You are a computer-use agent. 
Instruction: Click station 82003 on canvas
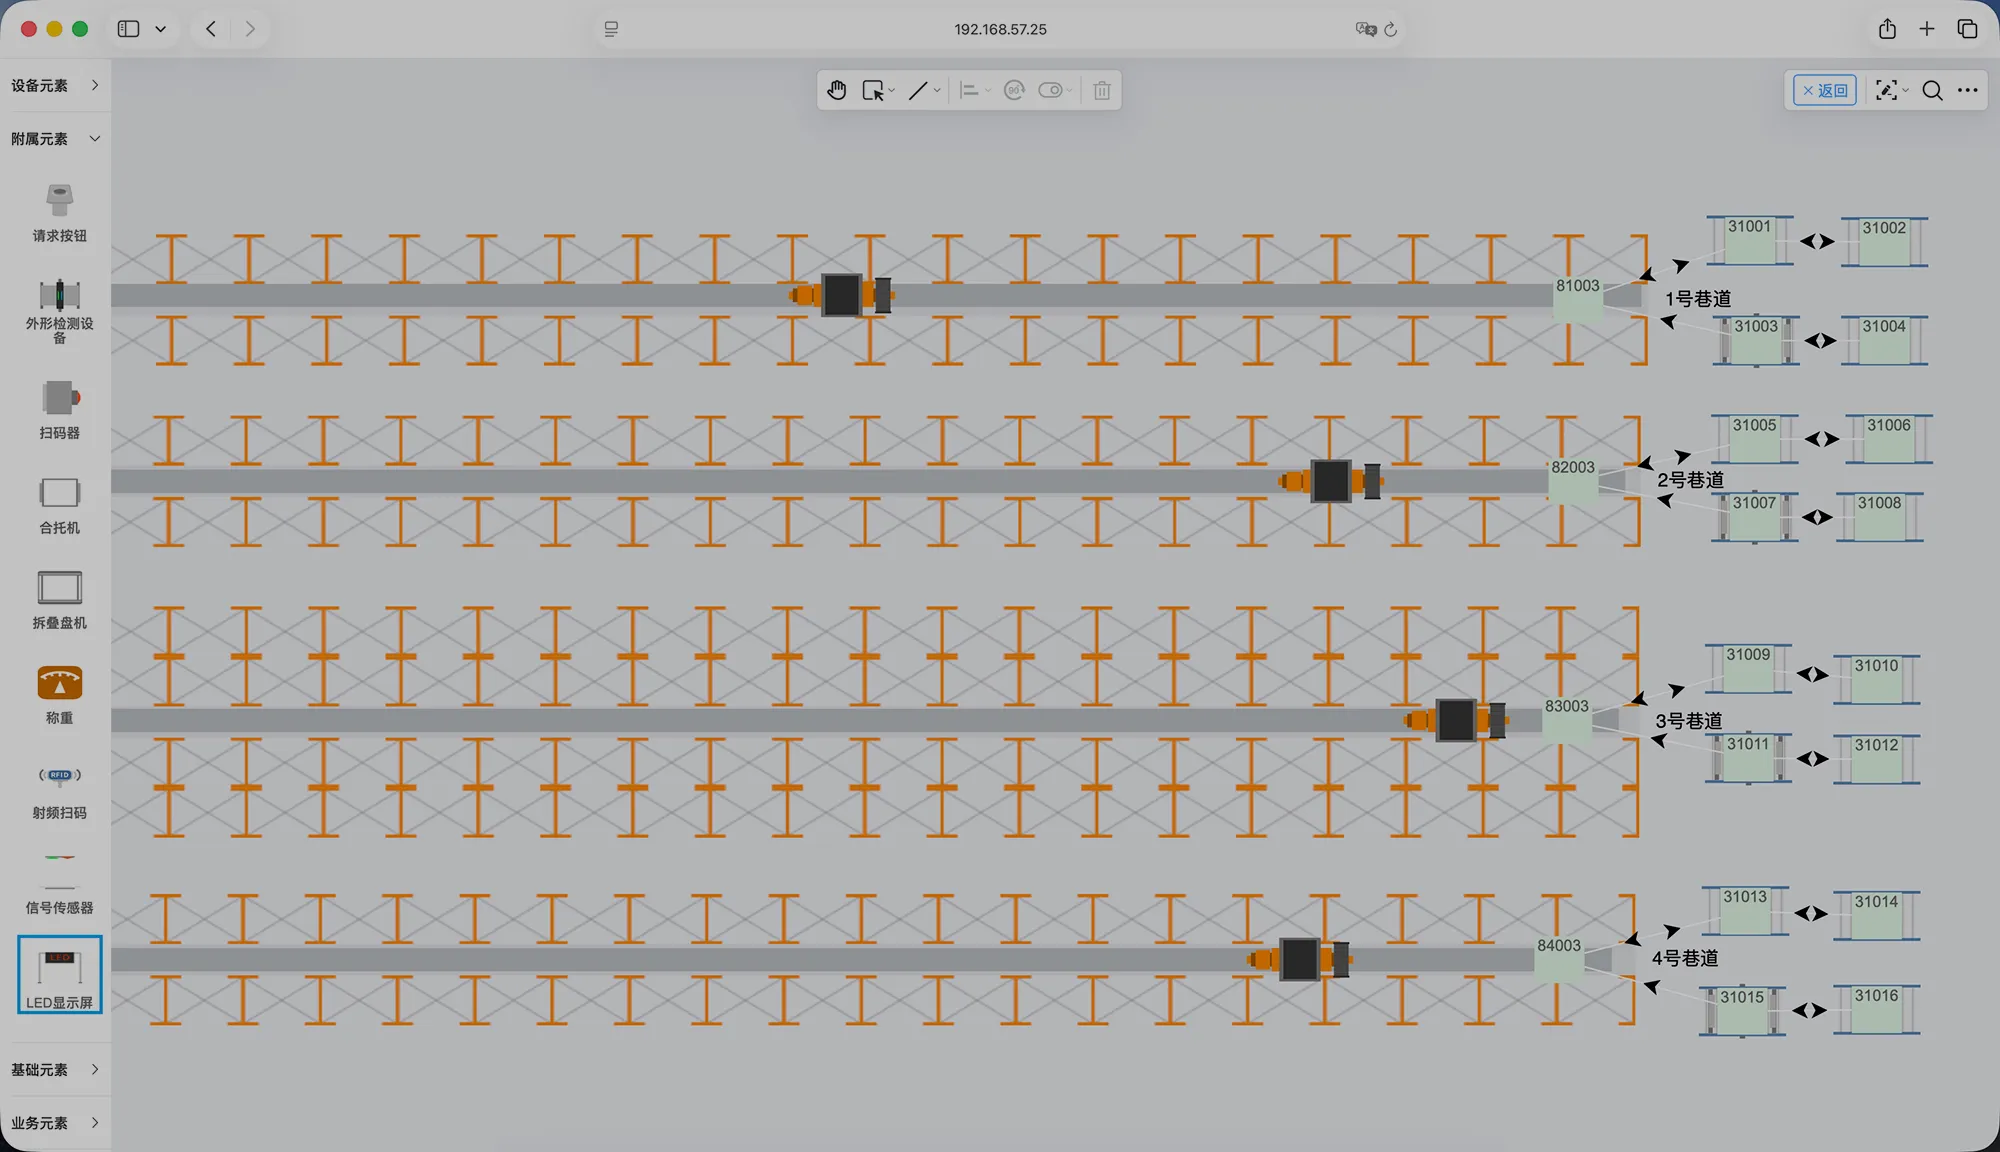1573,480
